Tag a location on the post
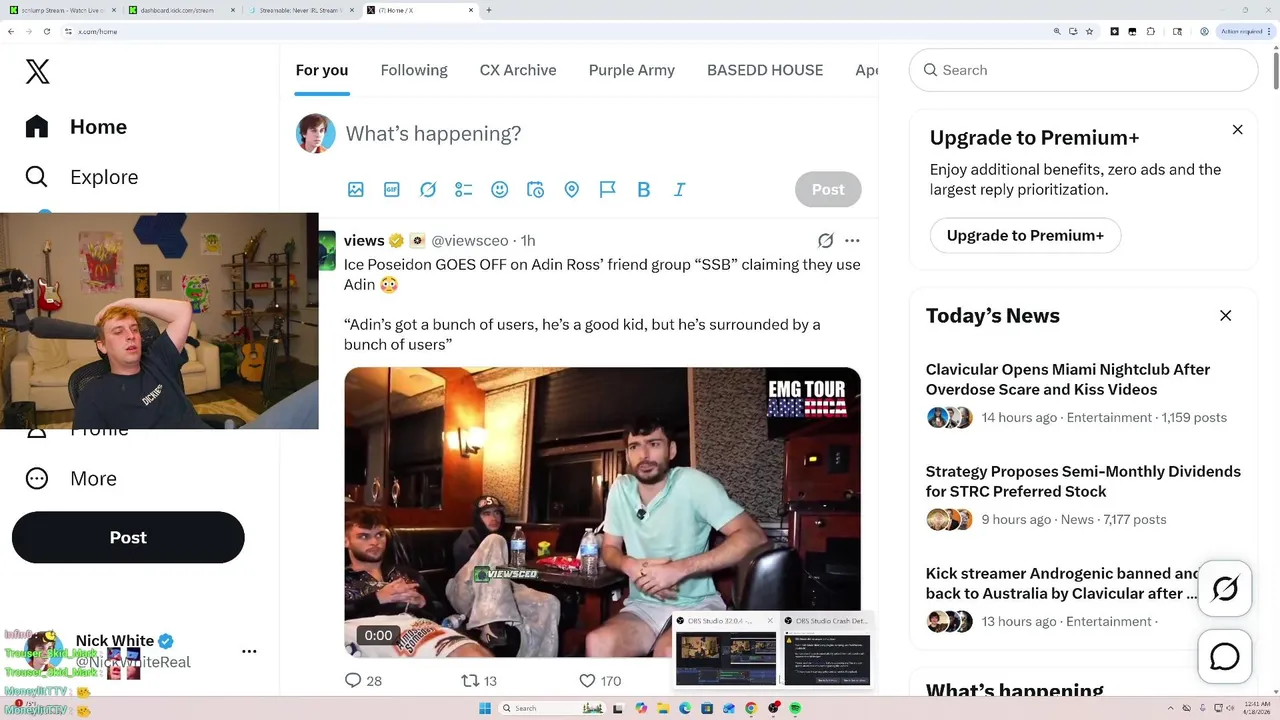The image size is (1280, 720). [571, 189]
